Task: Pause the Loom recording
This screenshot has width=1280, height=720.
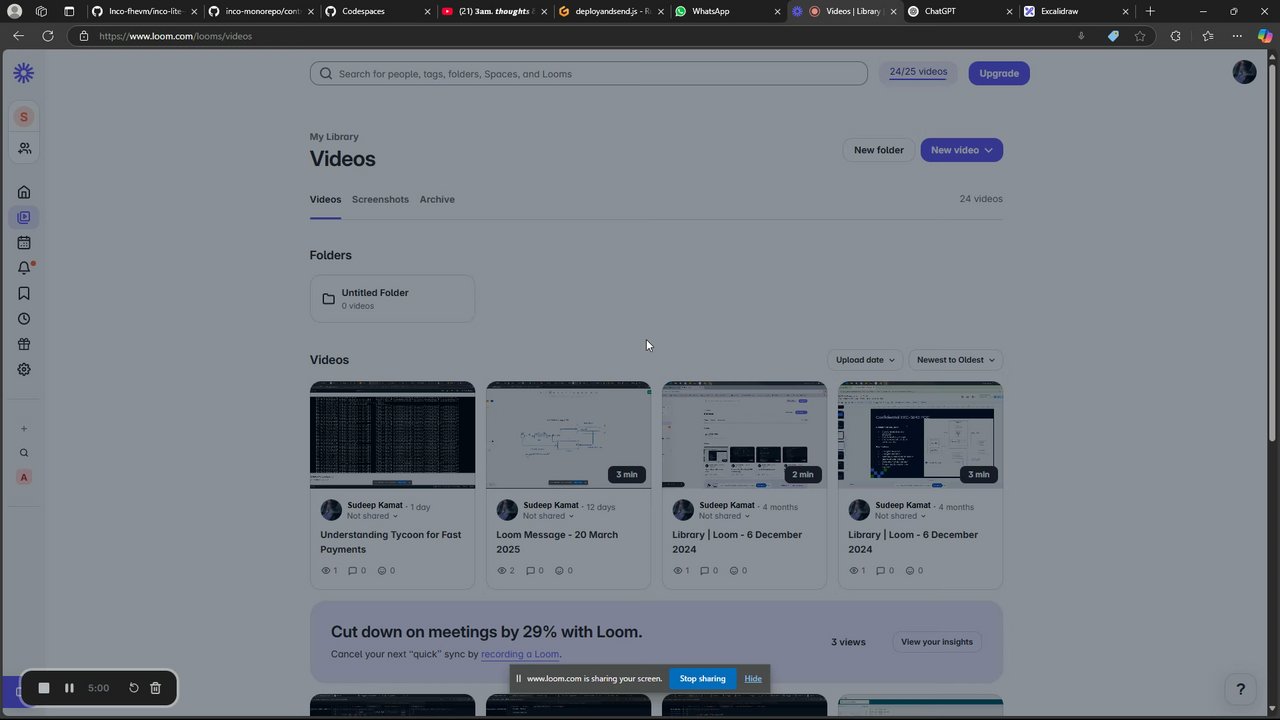Action: [69, 688]
